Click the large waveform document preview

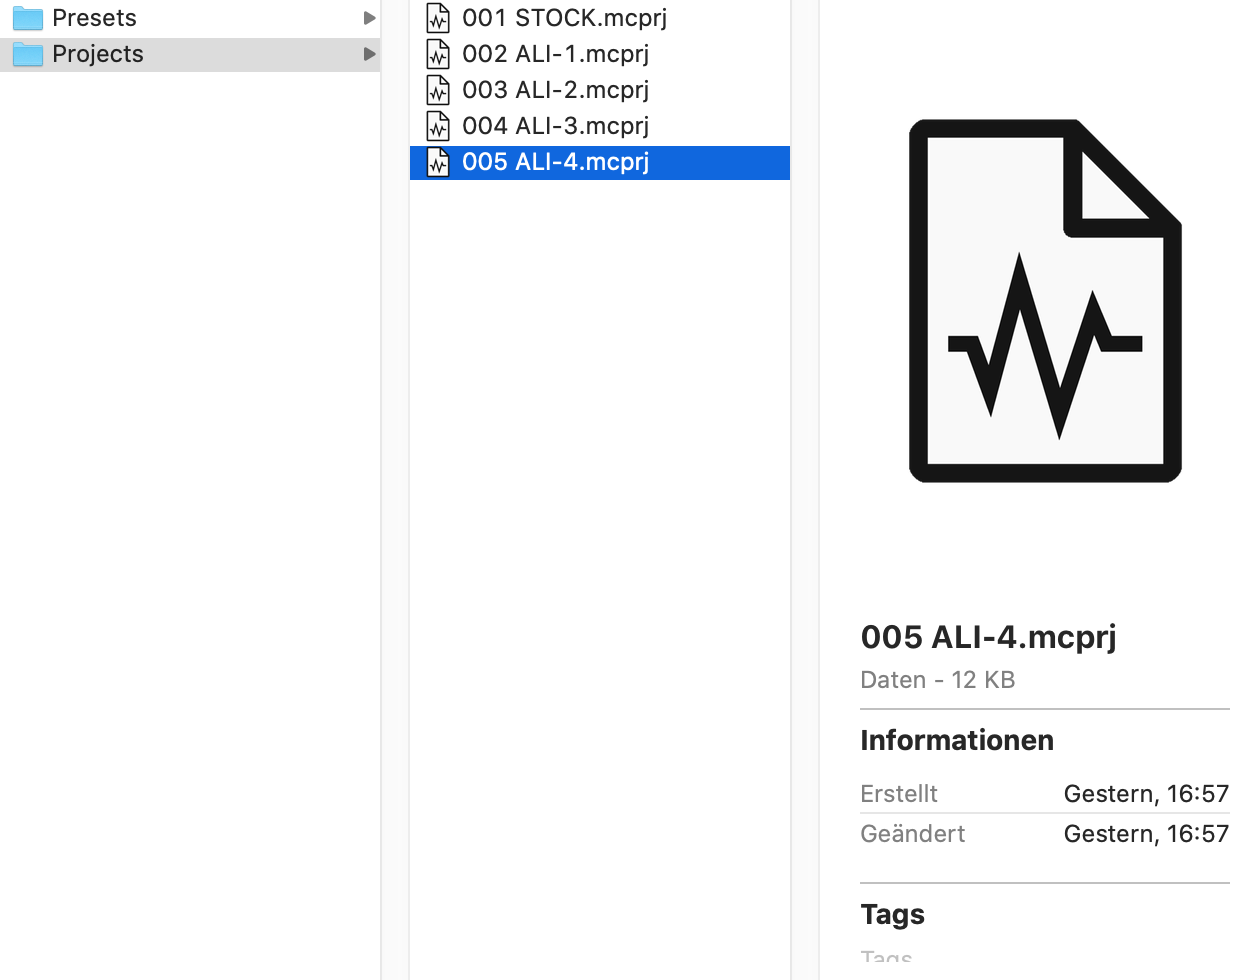[x=1045, y=301]
